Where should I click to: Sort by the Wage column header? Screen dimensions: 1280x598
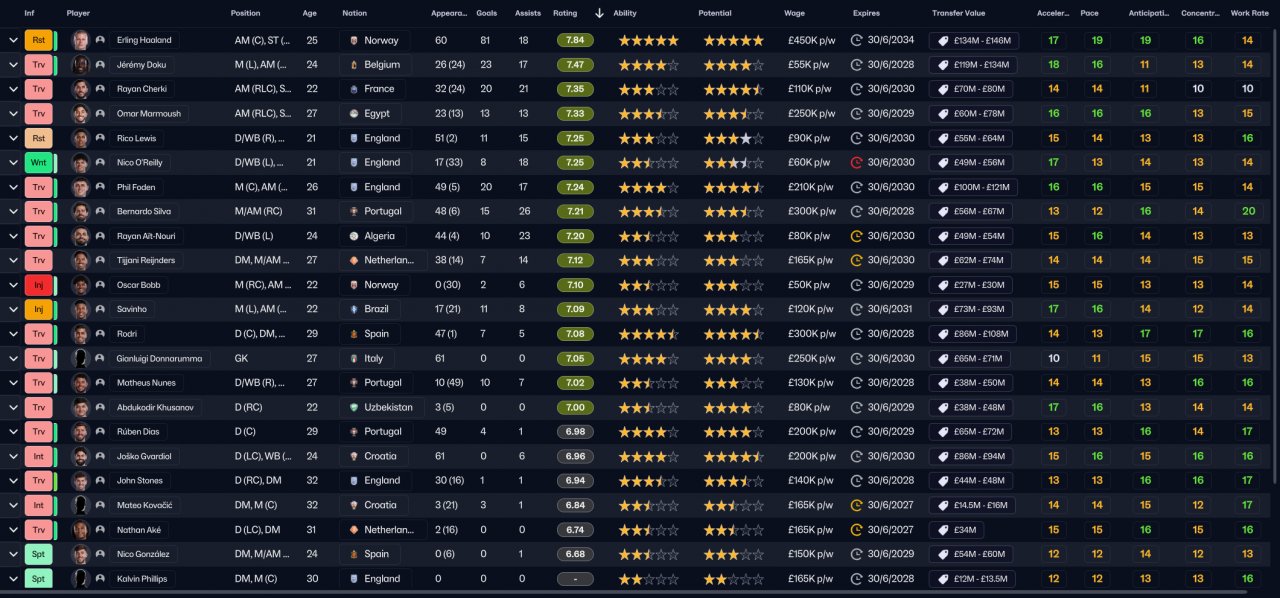(x=794, y=13)
